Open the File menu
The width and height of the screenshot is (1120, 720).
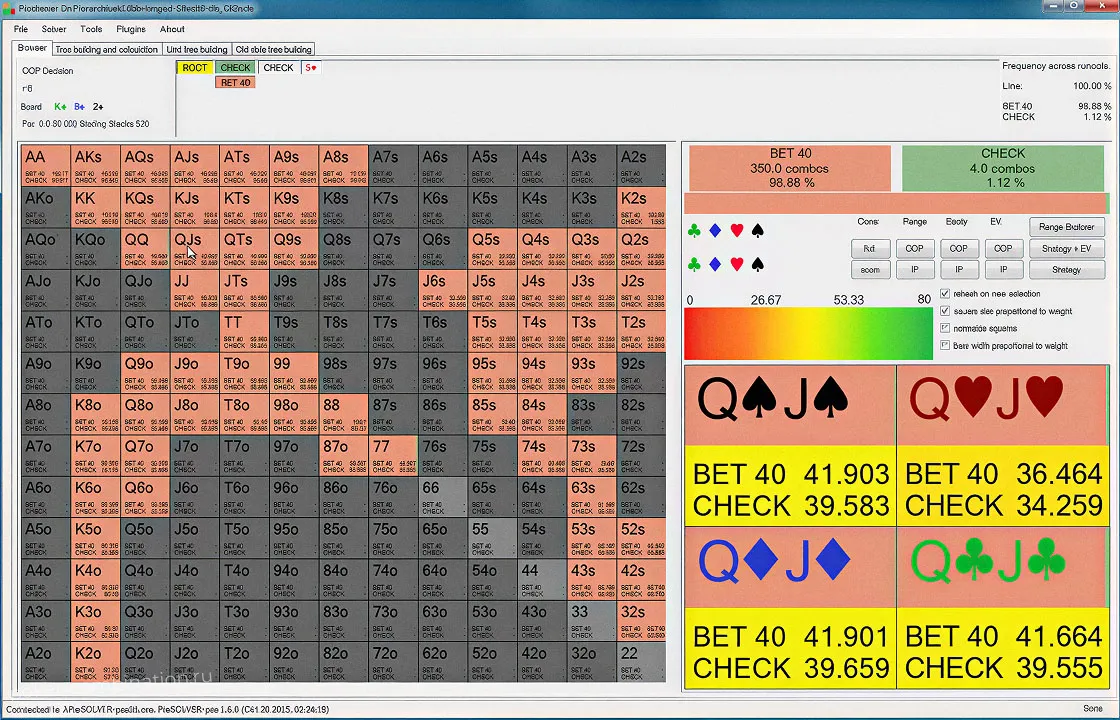[x=21, y=29]
